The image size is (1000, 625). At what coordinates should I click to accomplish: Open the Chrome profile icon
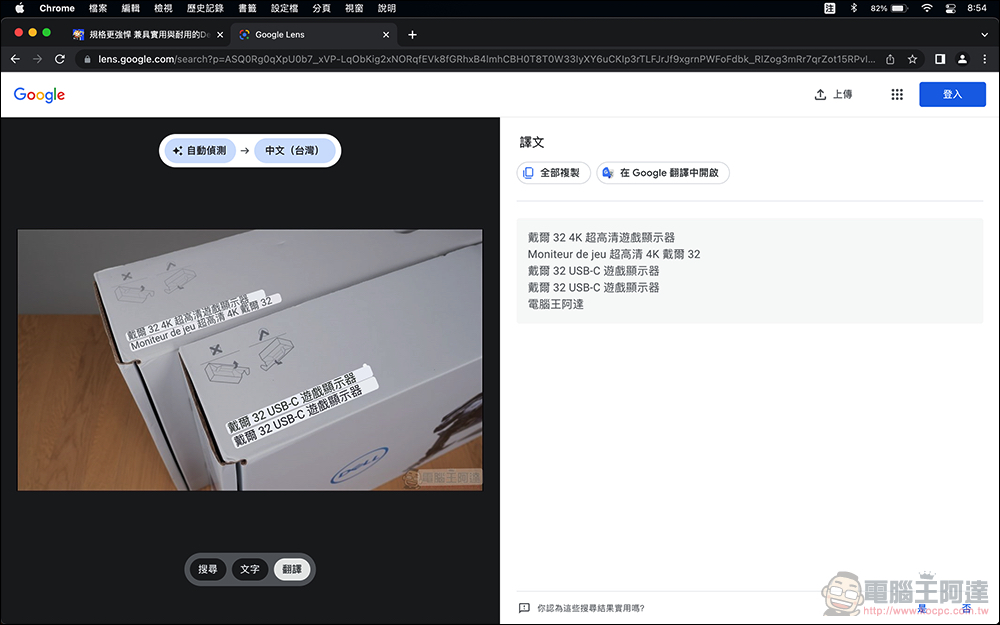pos(962,59)
